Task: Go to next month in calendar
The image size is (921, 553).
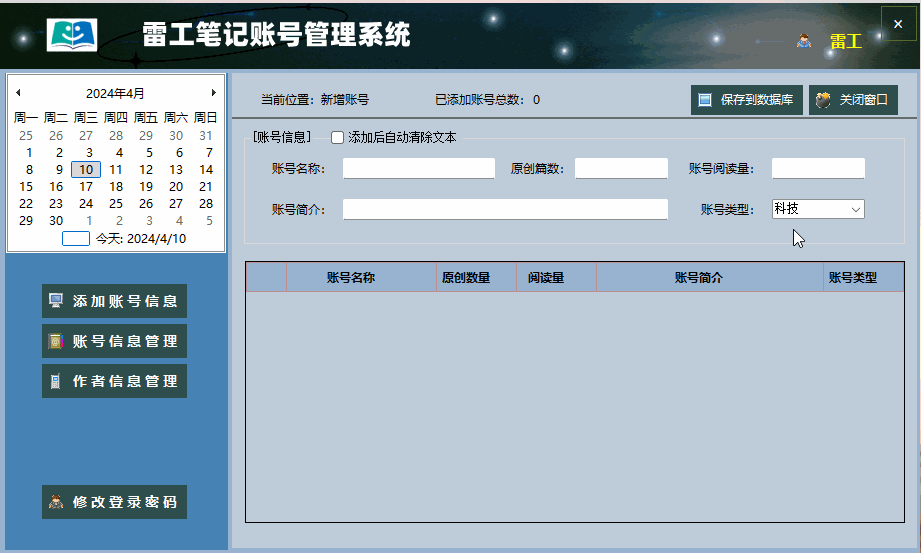Action: (x=214, y=92)
